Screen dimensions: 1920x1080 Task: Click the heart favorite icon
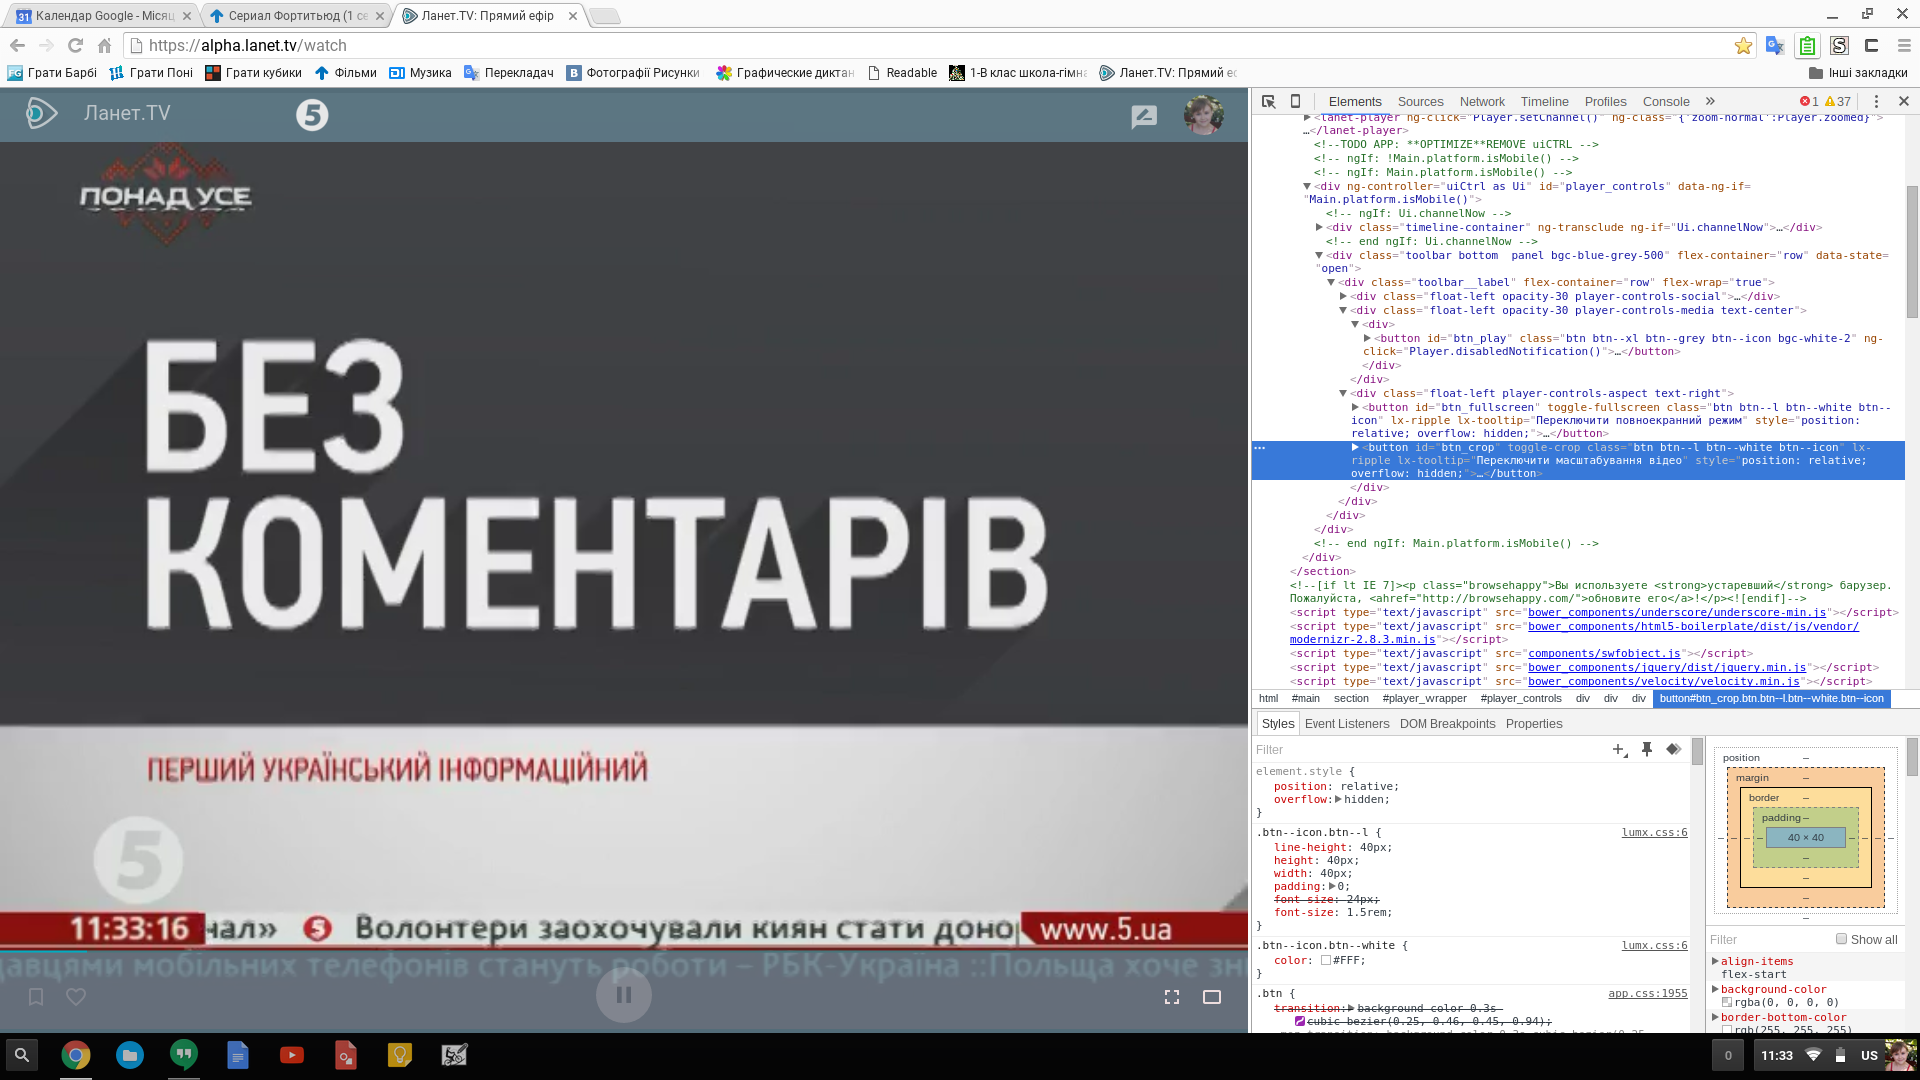click(x=76, y=997)
